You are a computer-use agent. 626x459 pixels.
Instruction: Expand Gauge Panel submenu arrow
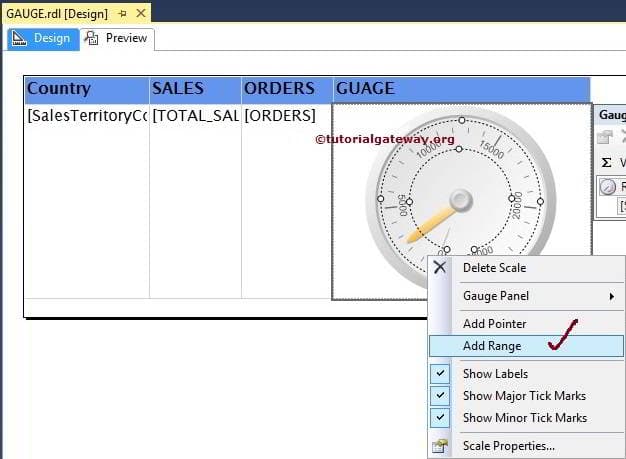point(612,296)
